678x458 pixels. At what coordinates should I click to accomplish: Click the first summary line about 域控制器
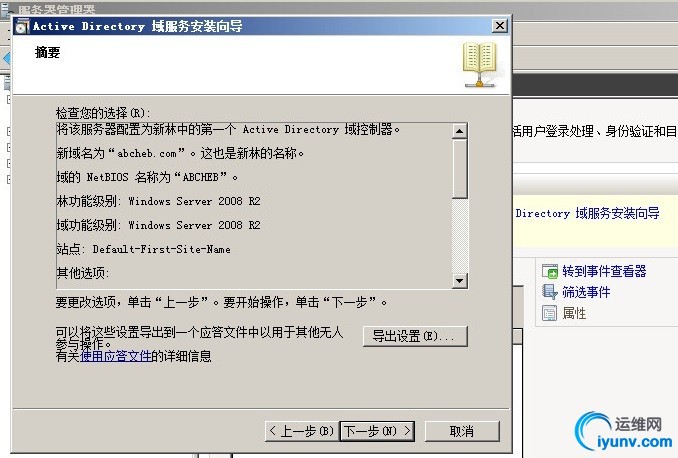tap(228, 129)
